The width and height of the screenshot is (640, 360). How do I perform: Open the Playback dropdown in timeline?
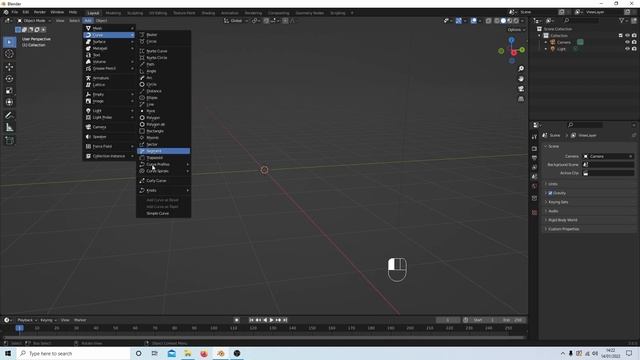point(27,320)
